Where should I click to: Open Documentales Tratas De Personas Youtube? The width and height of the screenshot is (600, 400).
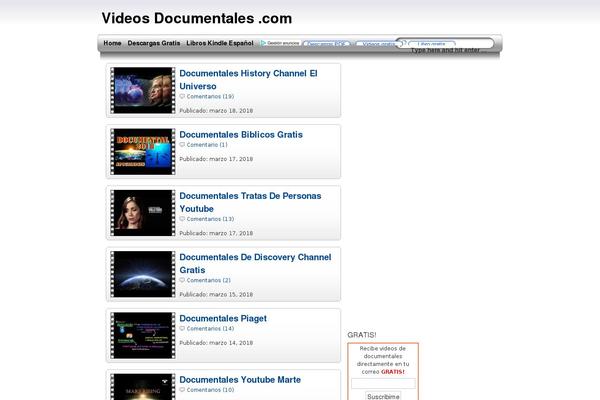pyautogui.click(x=250, y=202)
